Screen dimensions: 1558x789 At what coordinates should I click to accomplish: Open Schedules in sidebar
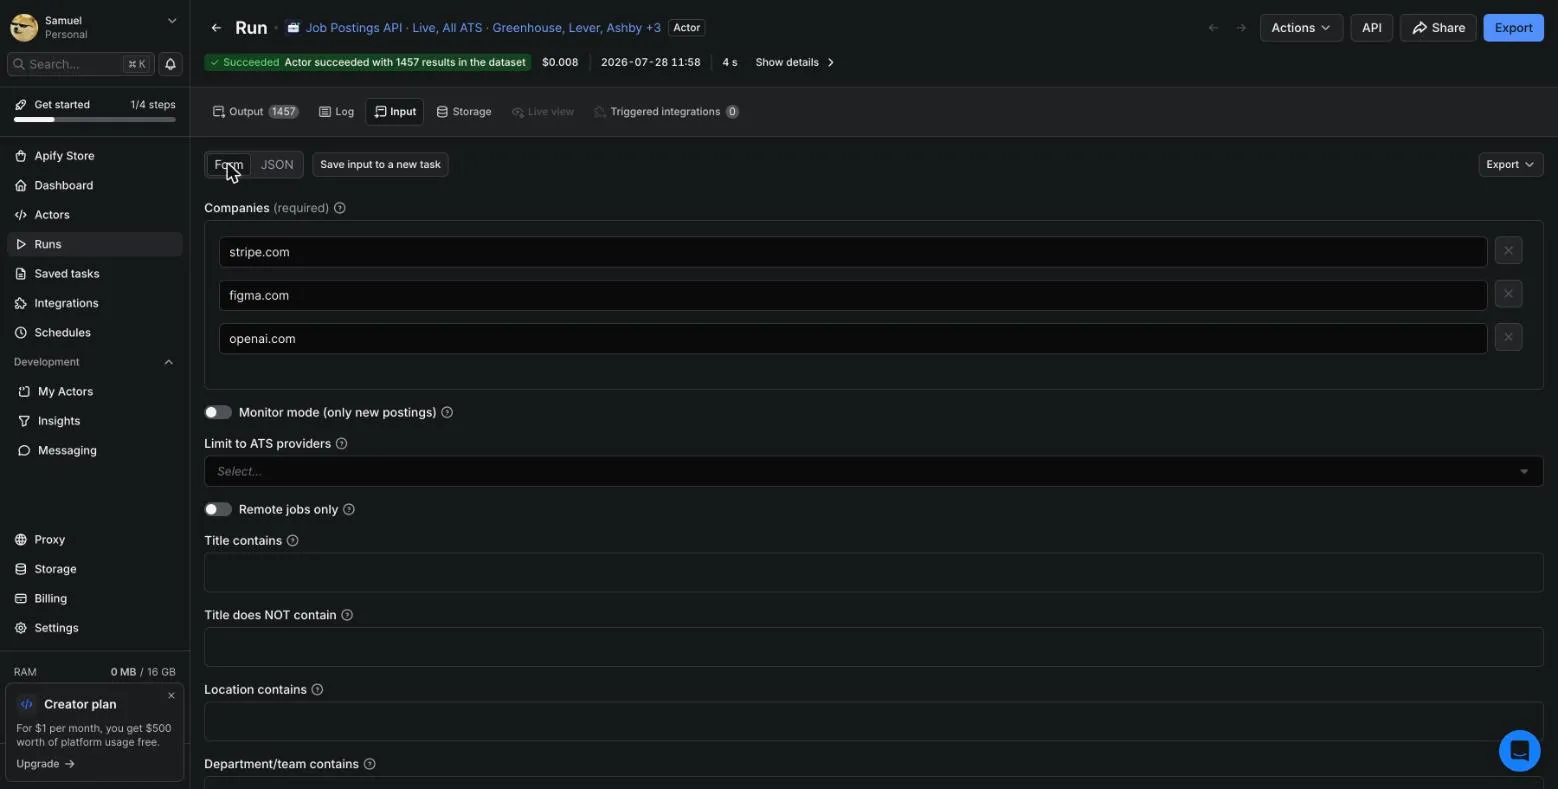[x=95, y=333]
